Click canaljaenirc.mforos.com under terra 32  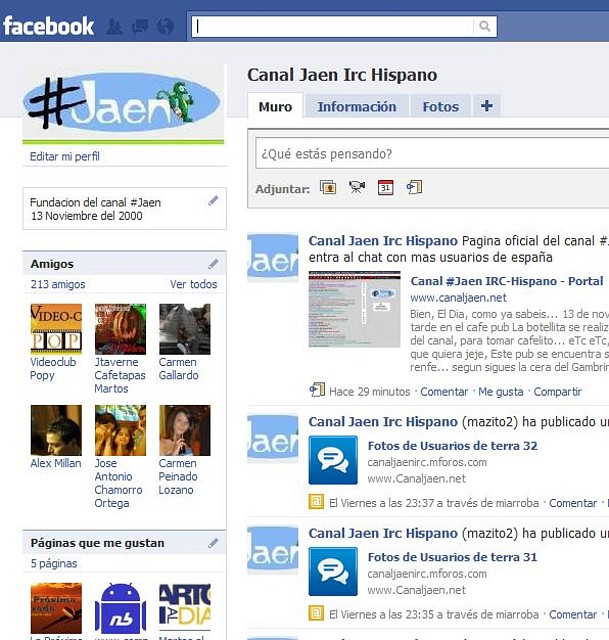tap(427, 462)
